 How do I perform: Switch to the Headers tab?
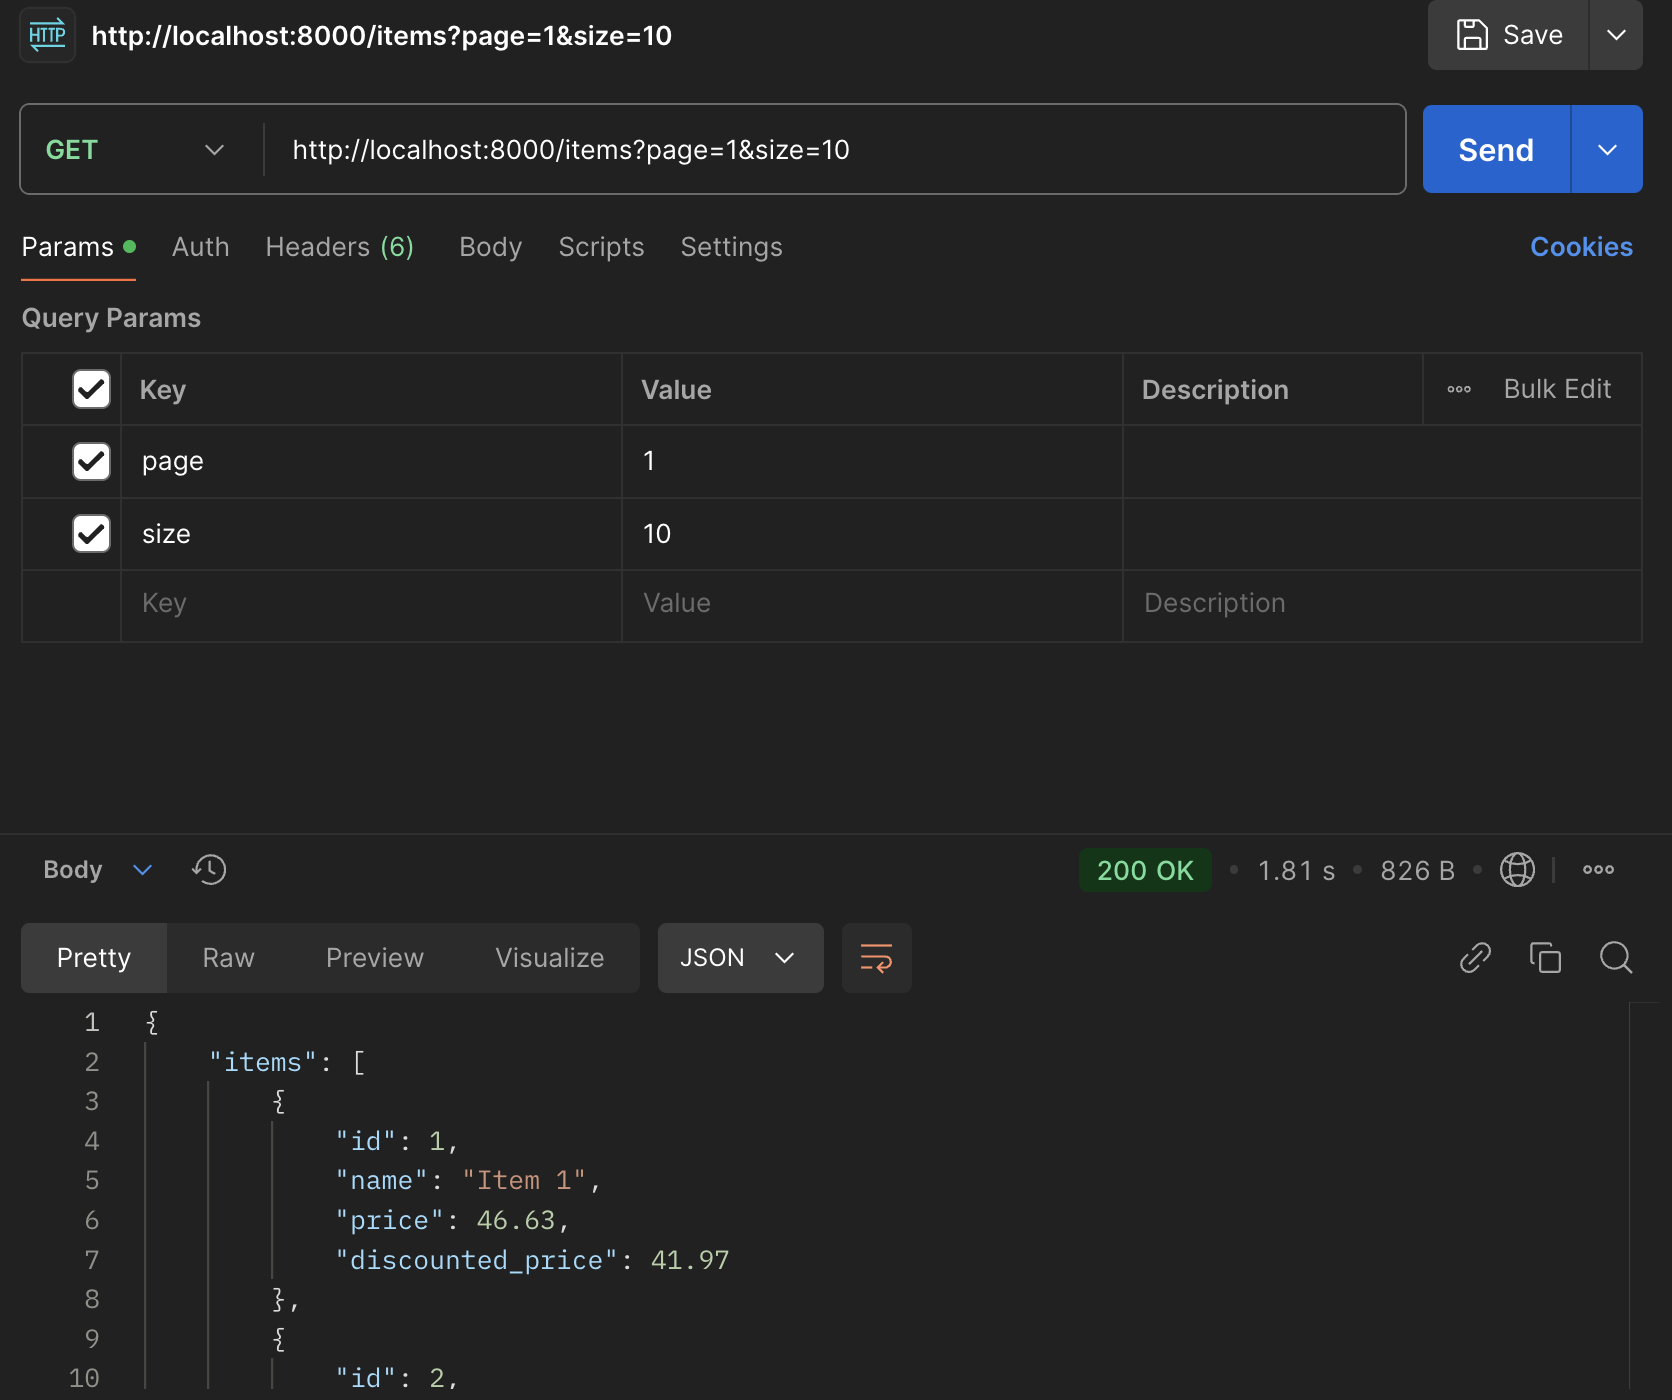339,247
